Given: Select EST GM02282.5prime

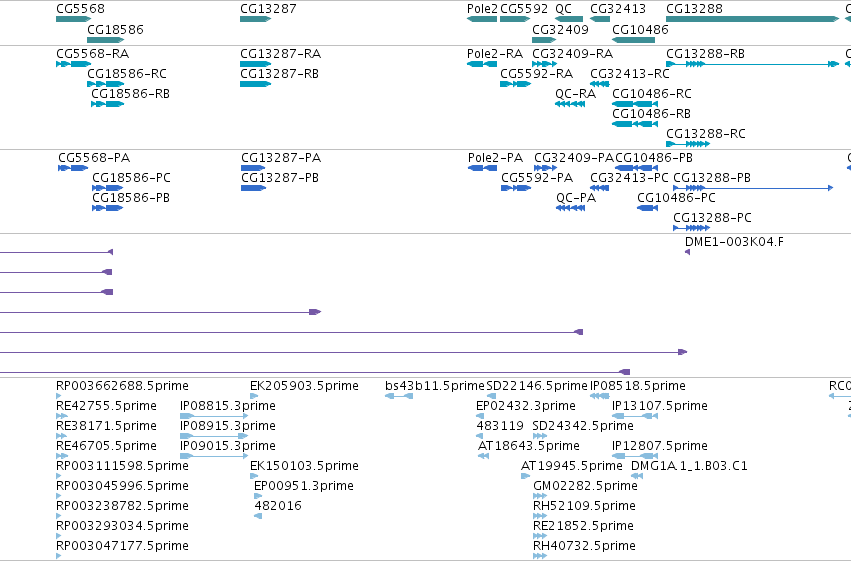Looking at the screenshot, I should 585,486.
